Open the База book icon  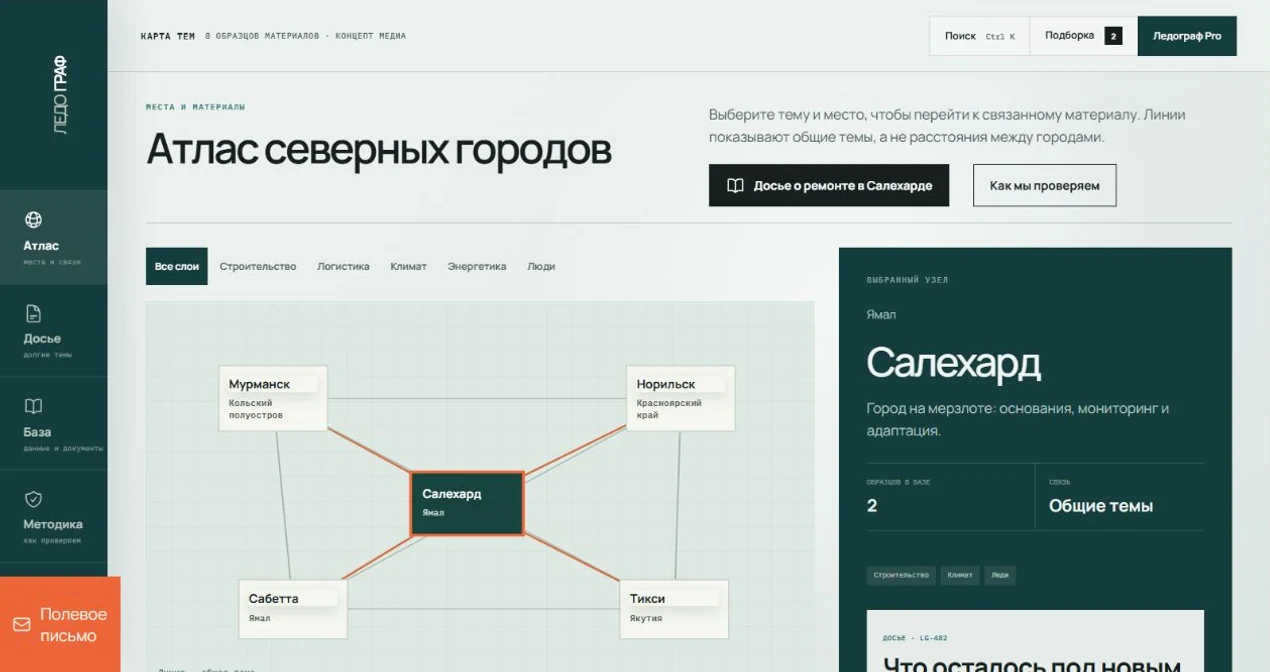[x=33, y=406]
